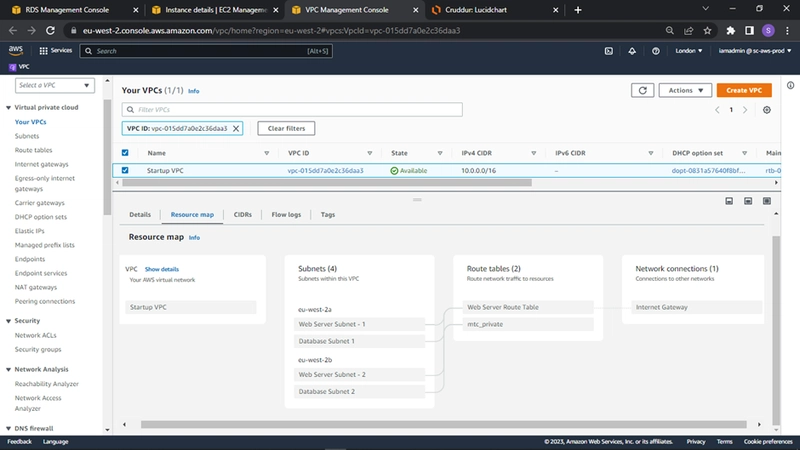Click the resource map horizontal scrollbar
The width and height of the screenshot is (800, 450).
pyautogui.click(x=443, y=424)
